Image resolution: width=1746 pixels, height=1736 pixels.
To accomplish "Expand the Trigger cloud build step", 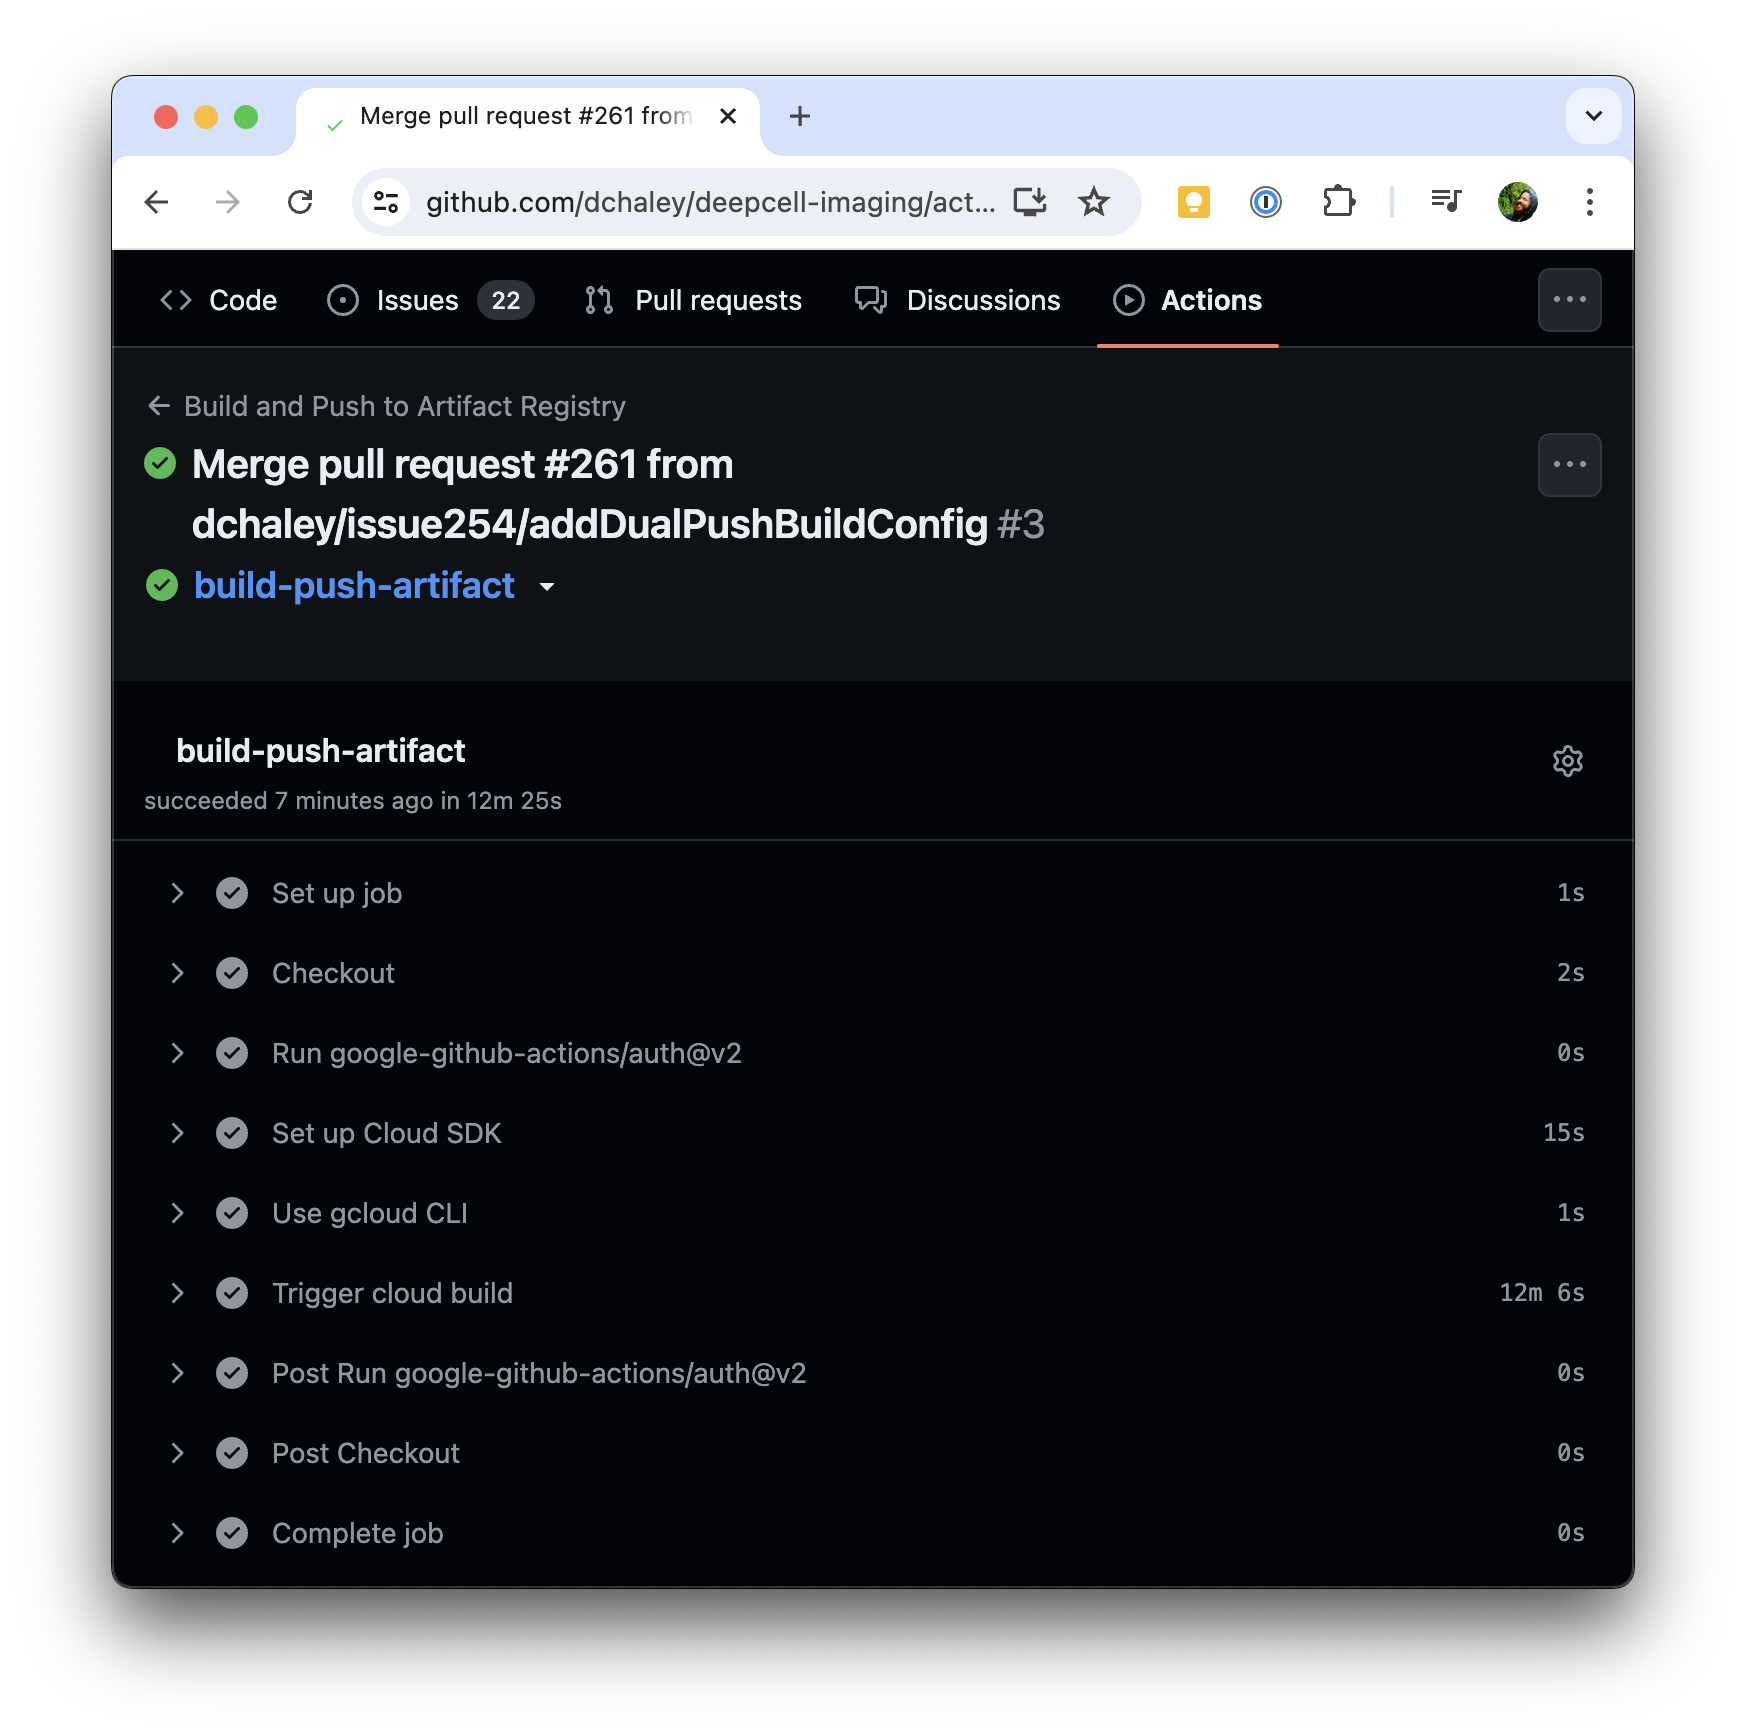I will [x=178, y=1293].
